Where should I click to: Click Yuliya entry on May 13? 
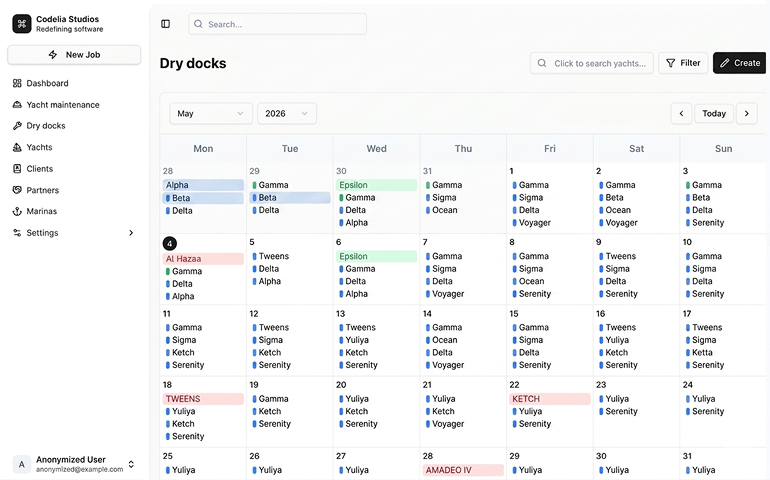[x=354, y=340]
